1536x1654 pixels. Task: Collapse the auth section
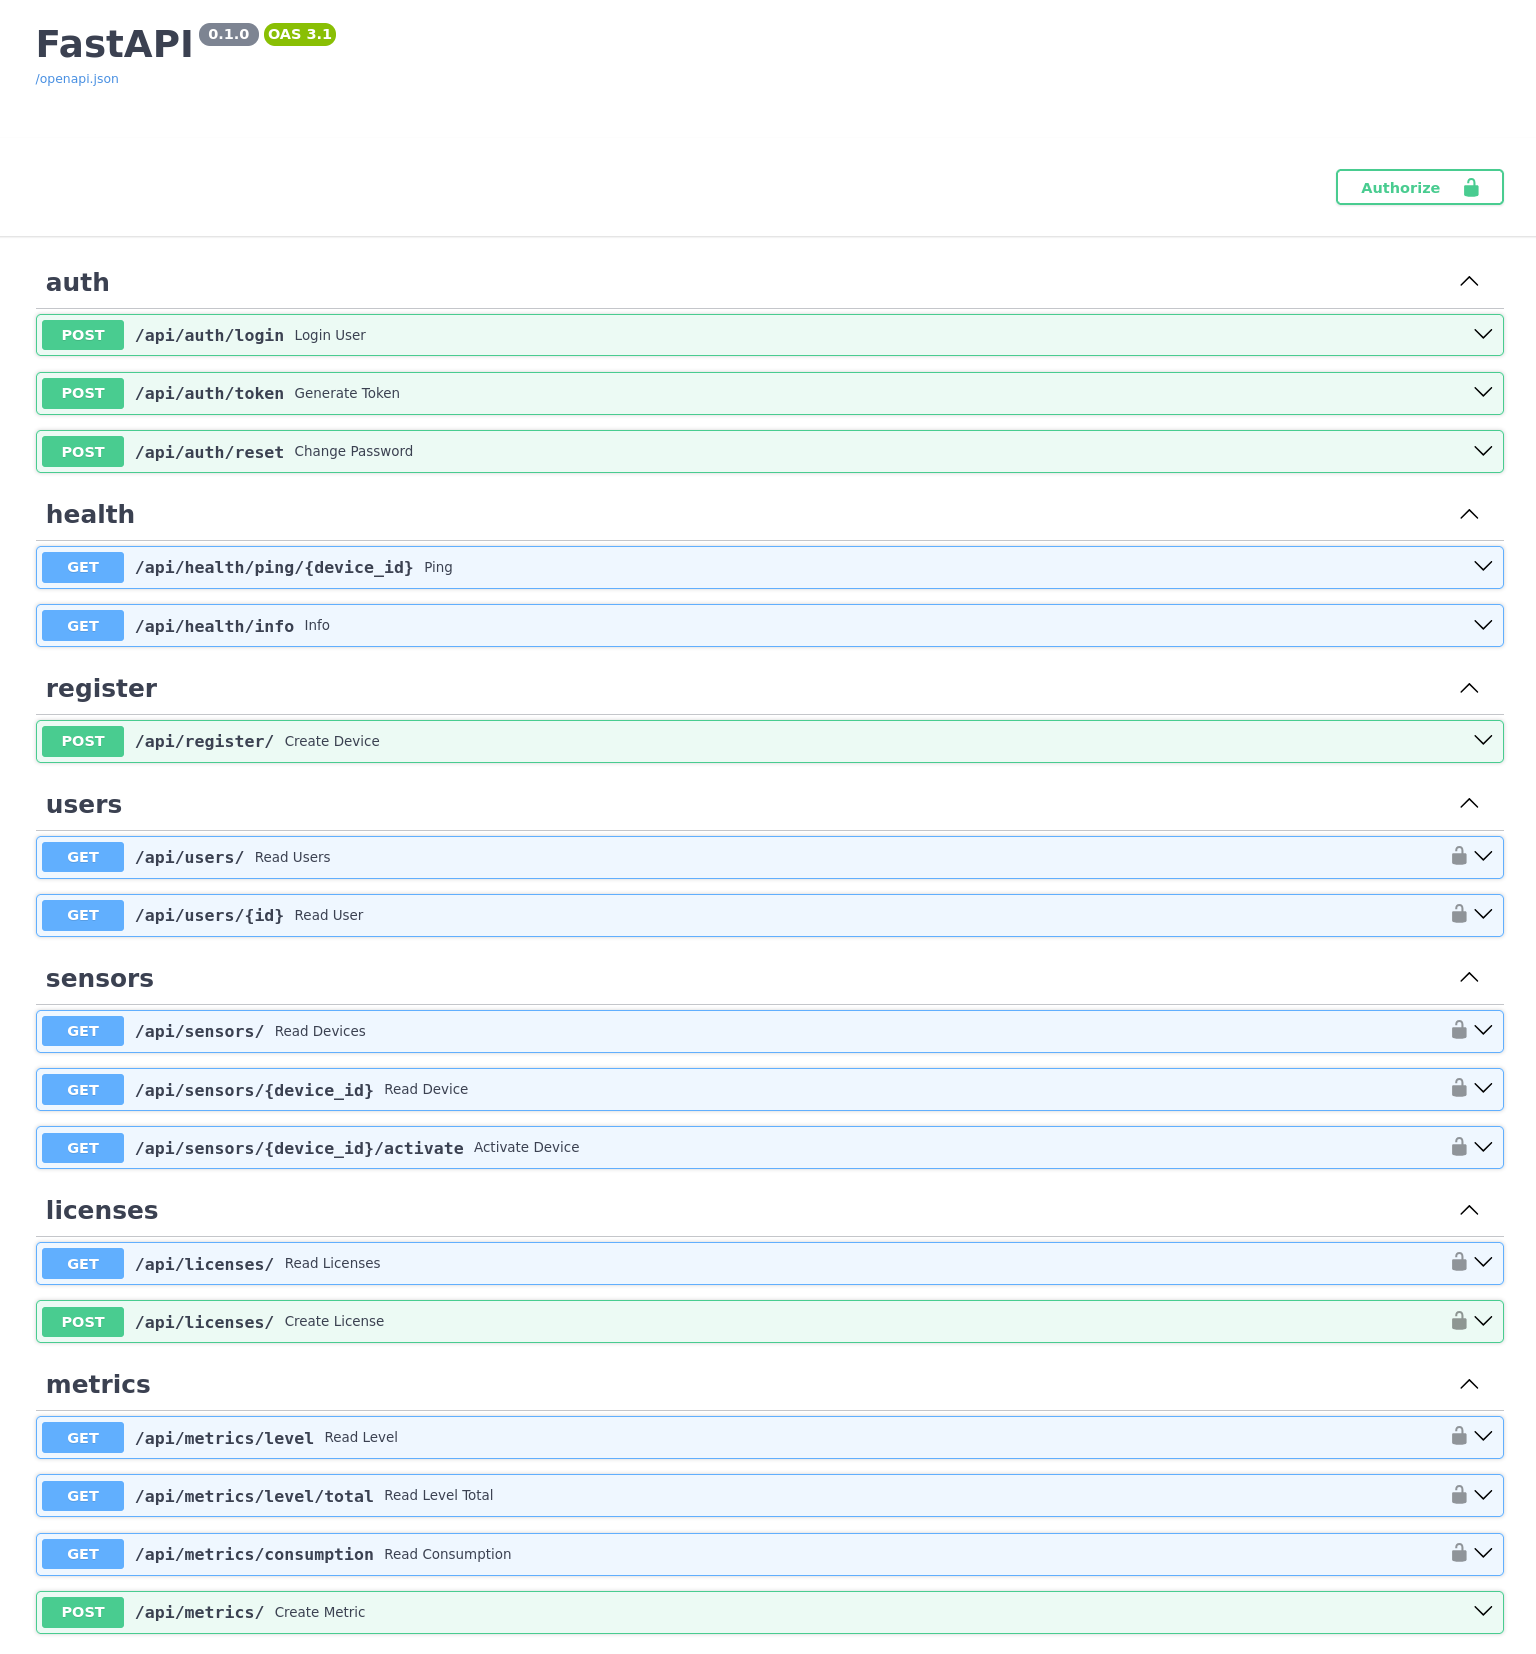click(1468, 282)
